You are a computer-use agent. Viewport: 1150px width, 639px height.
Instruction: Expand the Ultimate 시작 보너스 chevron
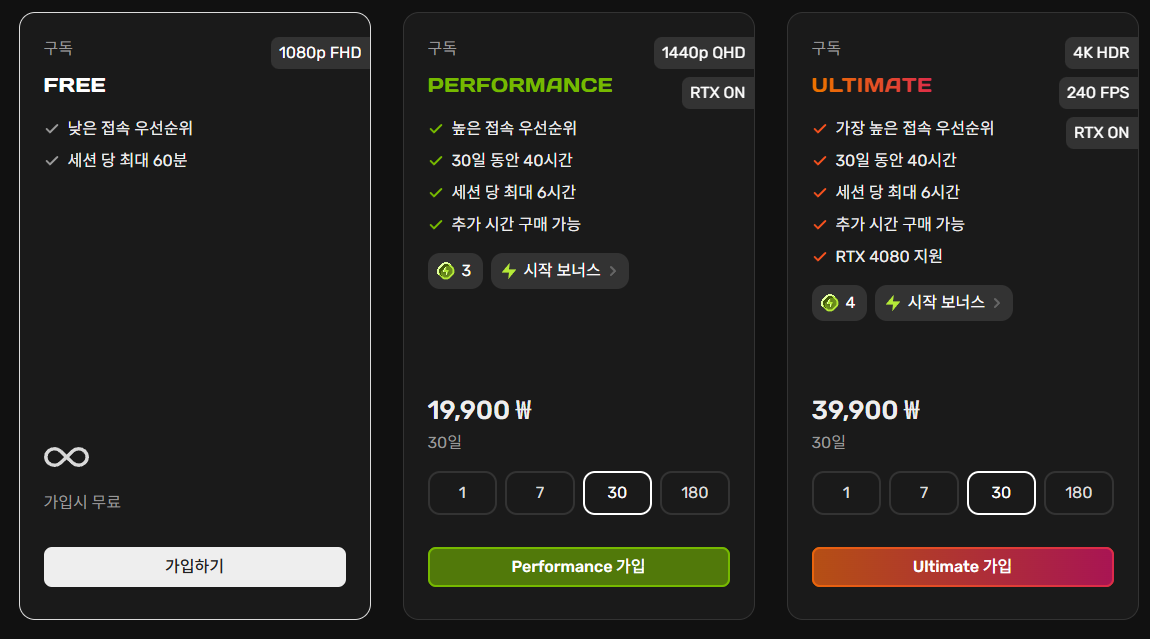997,303
